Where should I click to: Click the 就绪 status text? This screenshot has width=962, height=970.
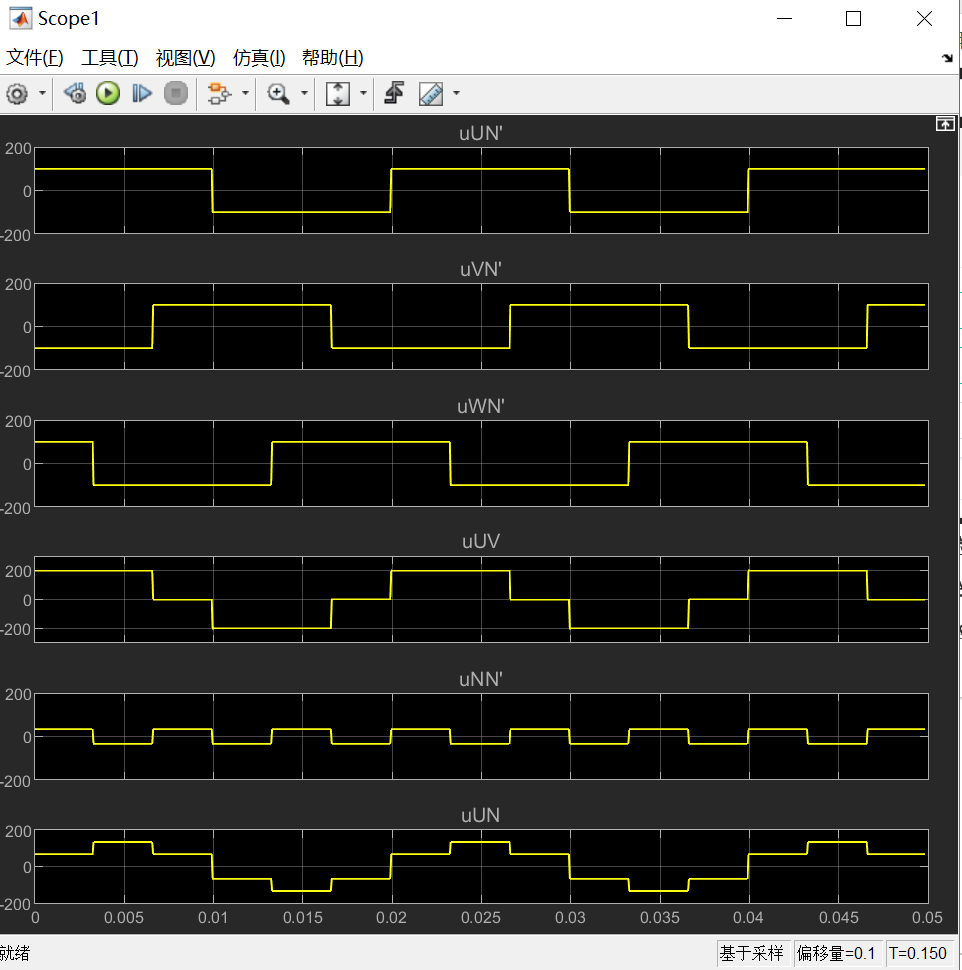(x=15, y=953)
